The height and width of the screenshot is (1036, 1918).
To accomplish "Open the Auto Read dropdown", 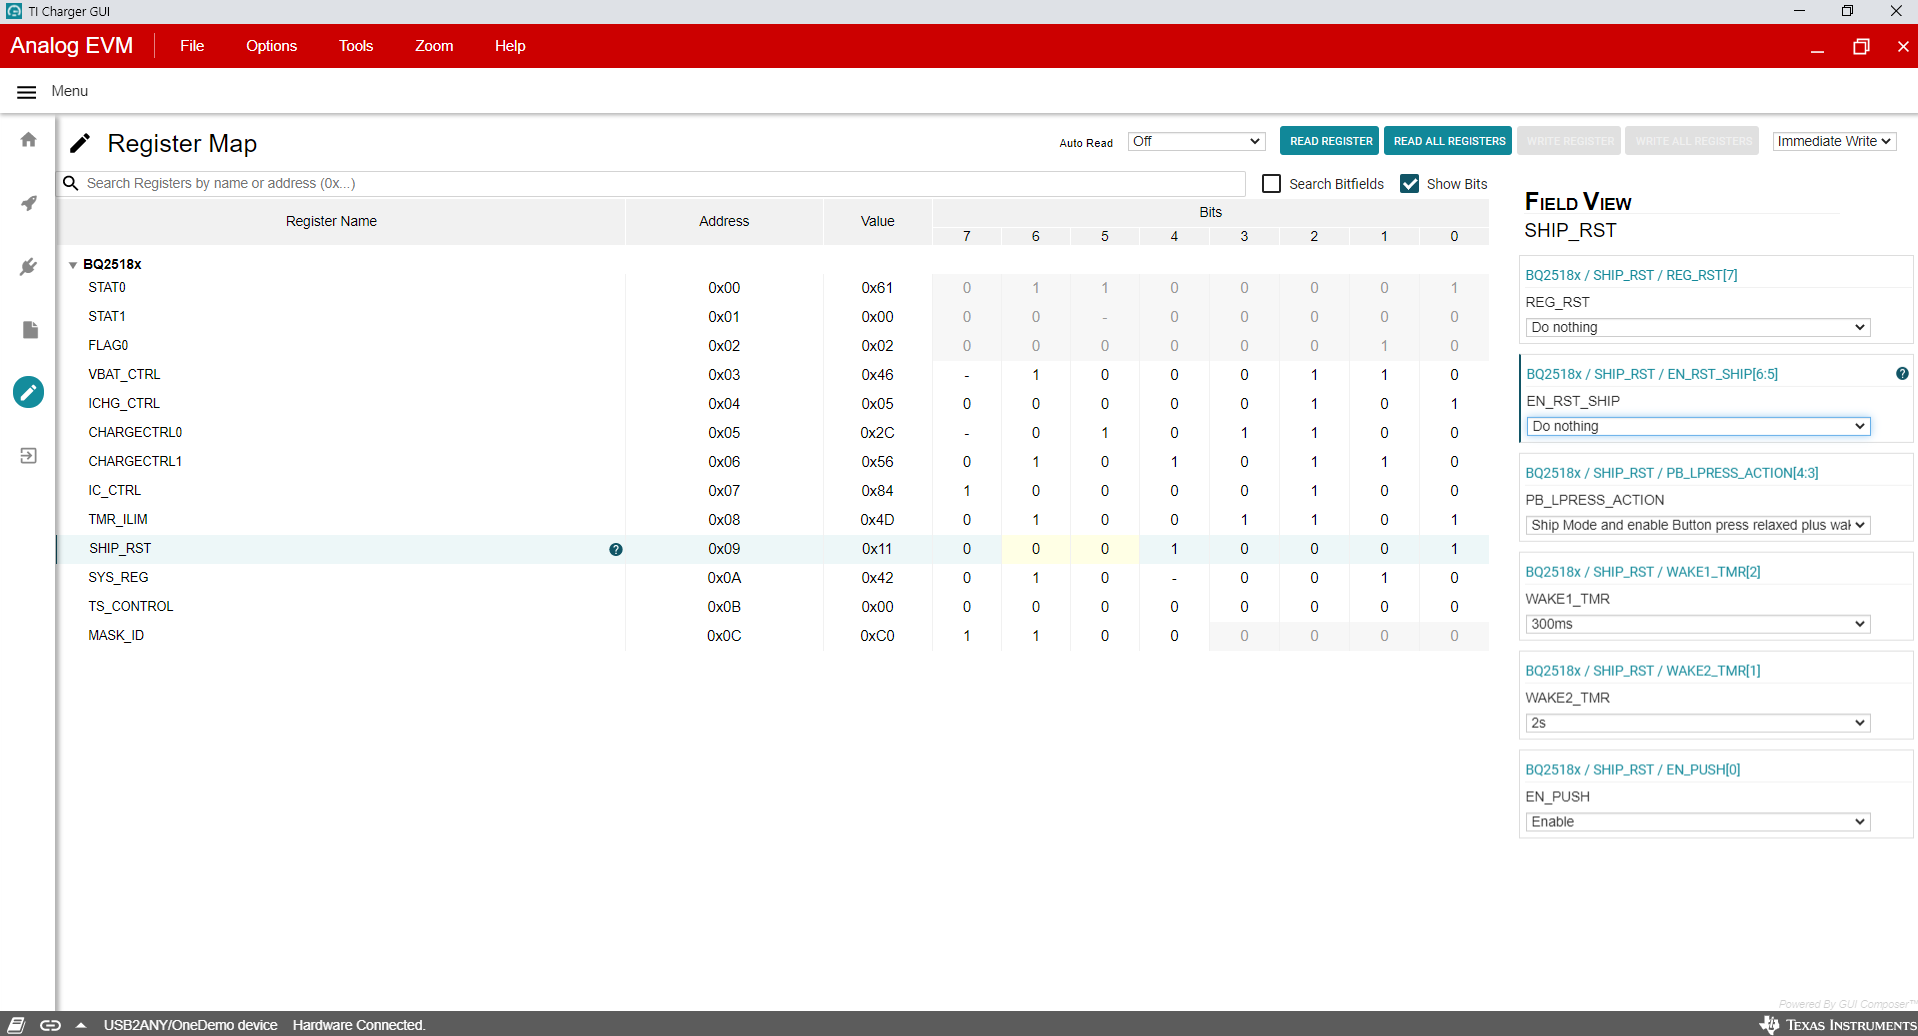I will pyautogui.click(x=1196, y=142).
